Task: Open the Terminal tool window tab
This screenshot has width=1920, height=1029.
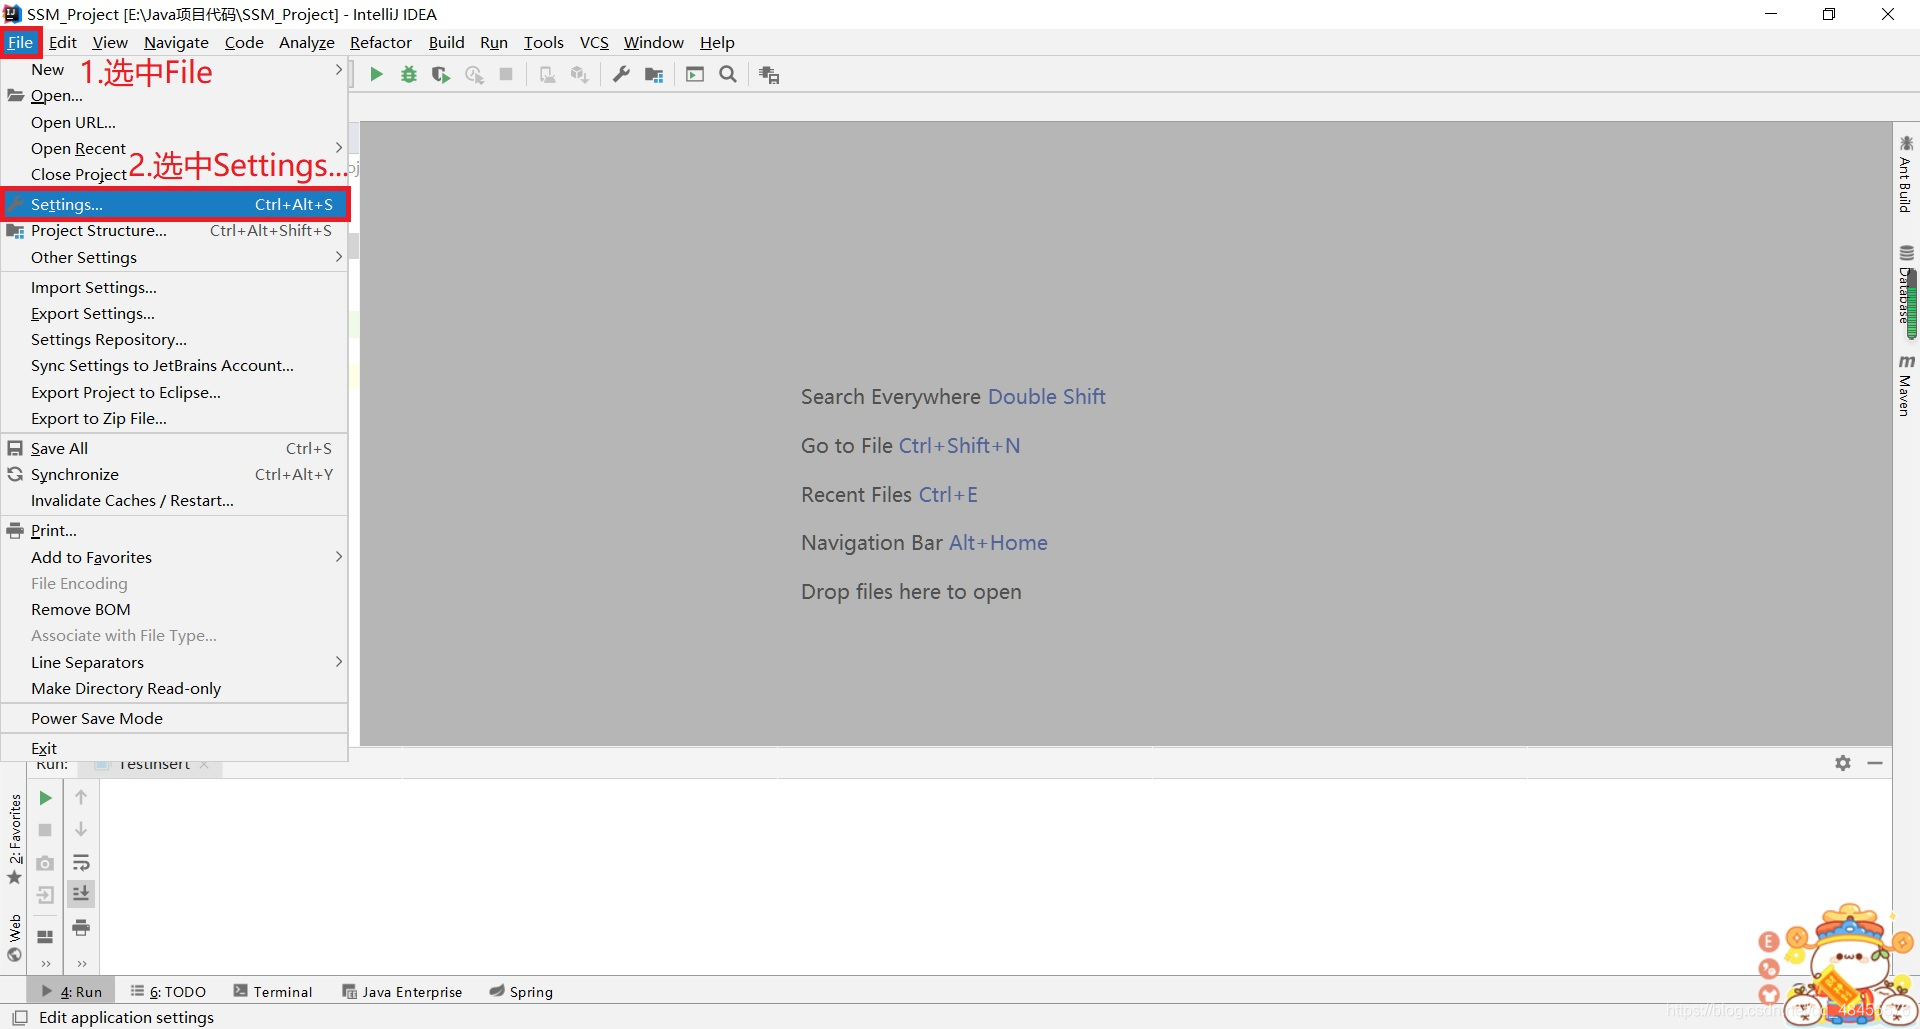Action: coord(273,992)
